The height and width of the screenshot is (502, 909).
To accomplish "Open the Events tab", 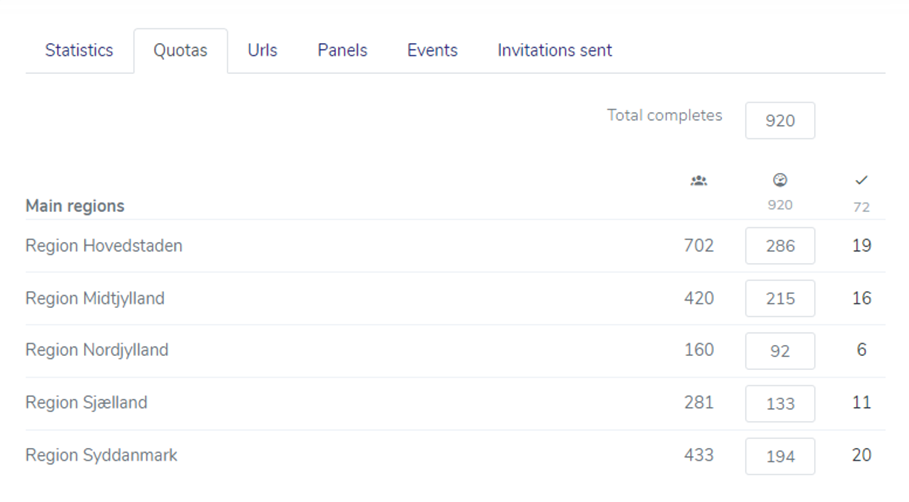I will pyautogui.click(x=432, y=50).
